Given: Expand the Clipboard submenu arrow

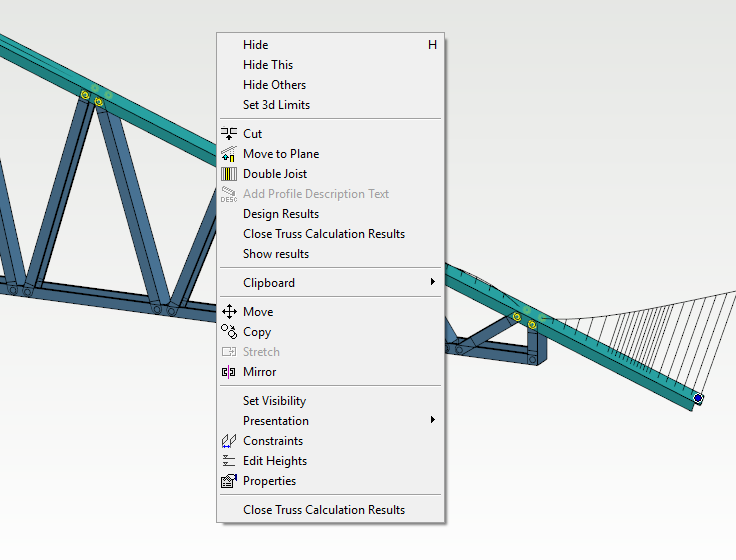Looking at the screenshot, I should [x=433, y=283].
